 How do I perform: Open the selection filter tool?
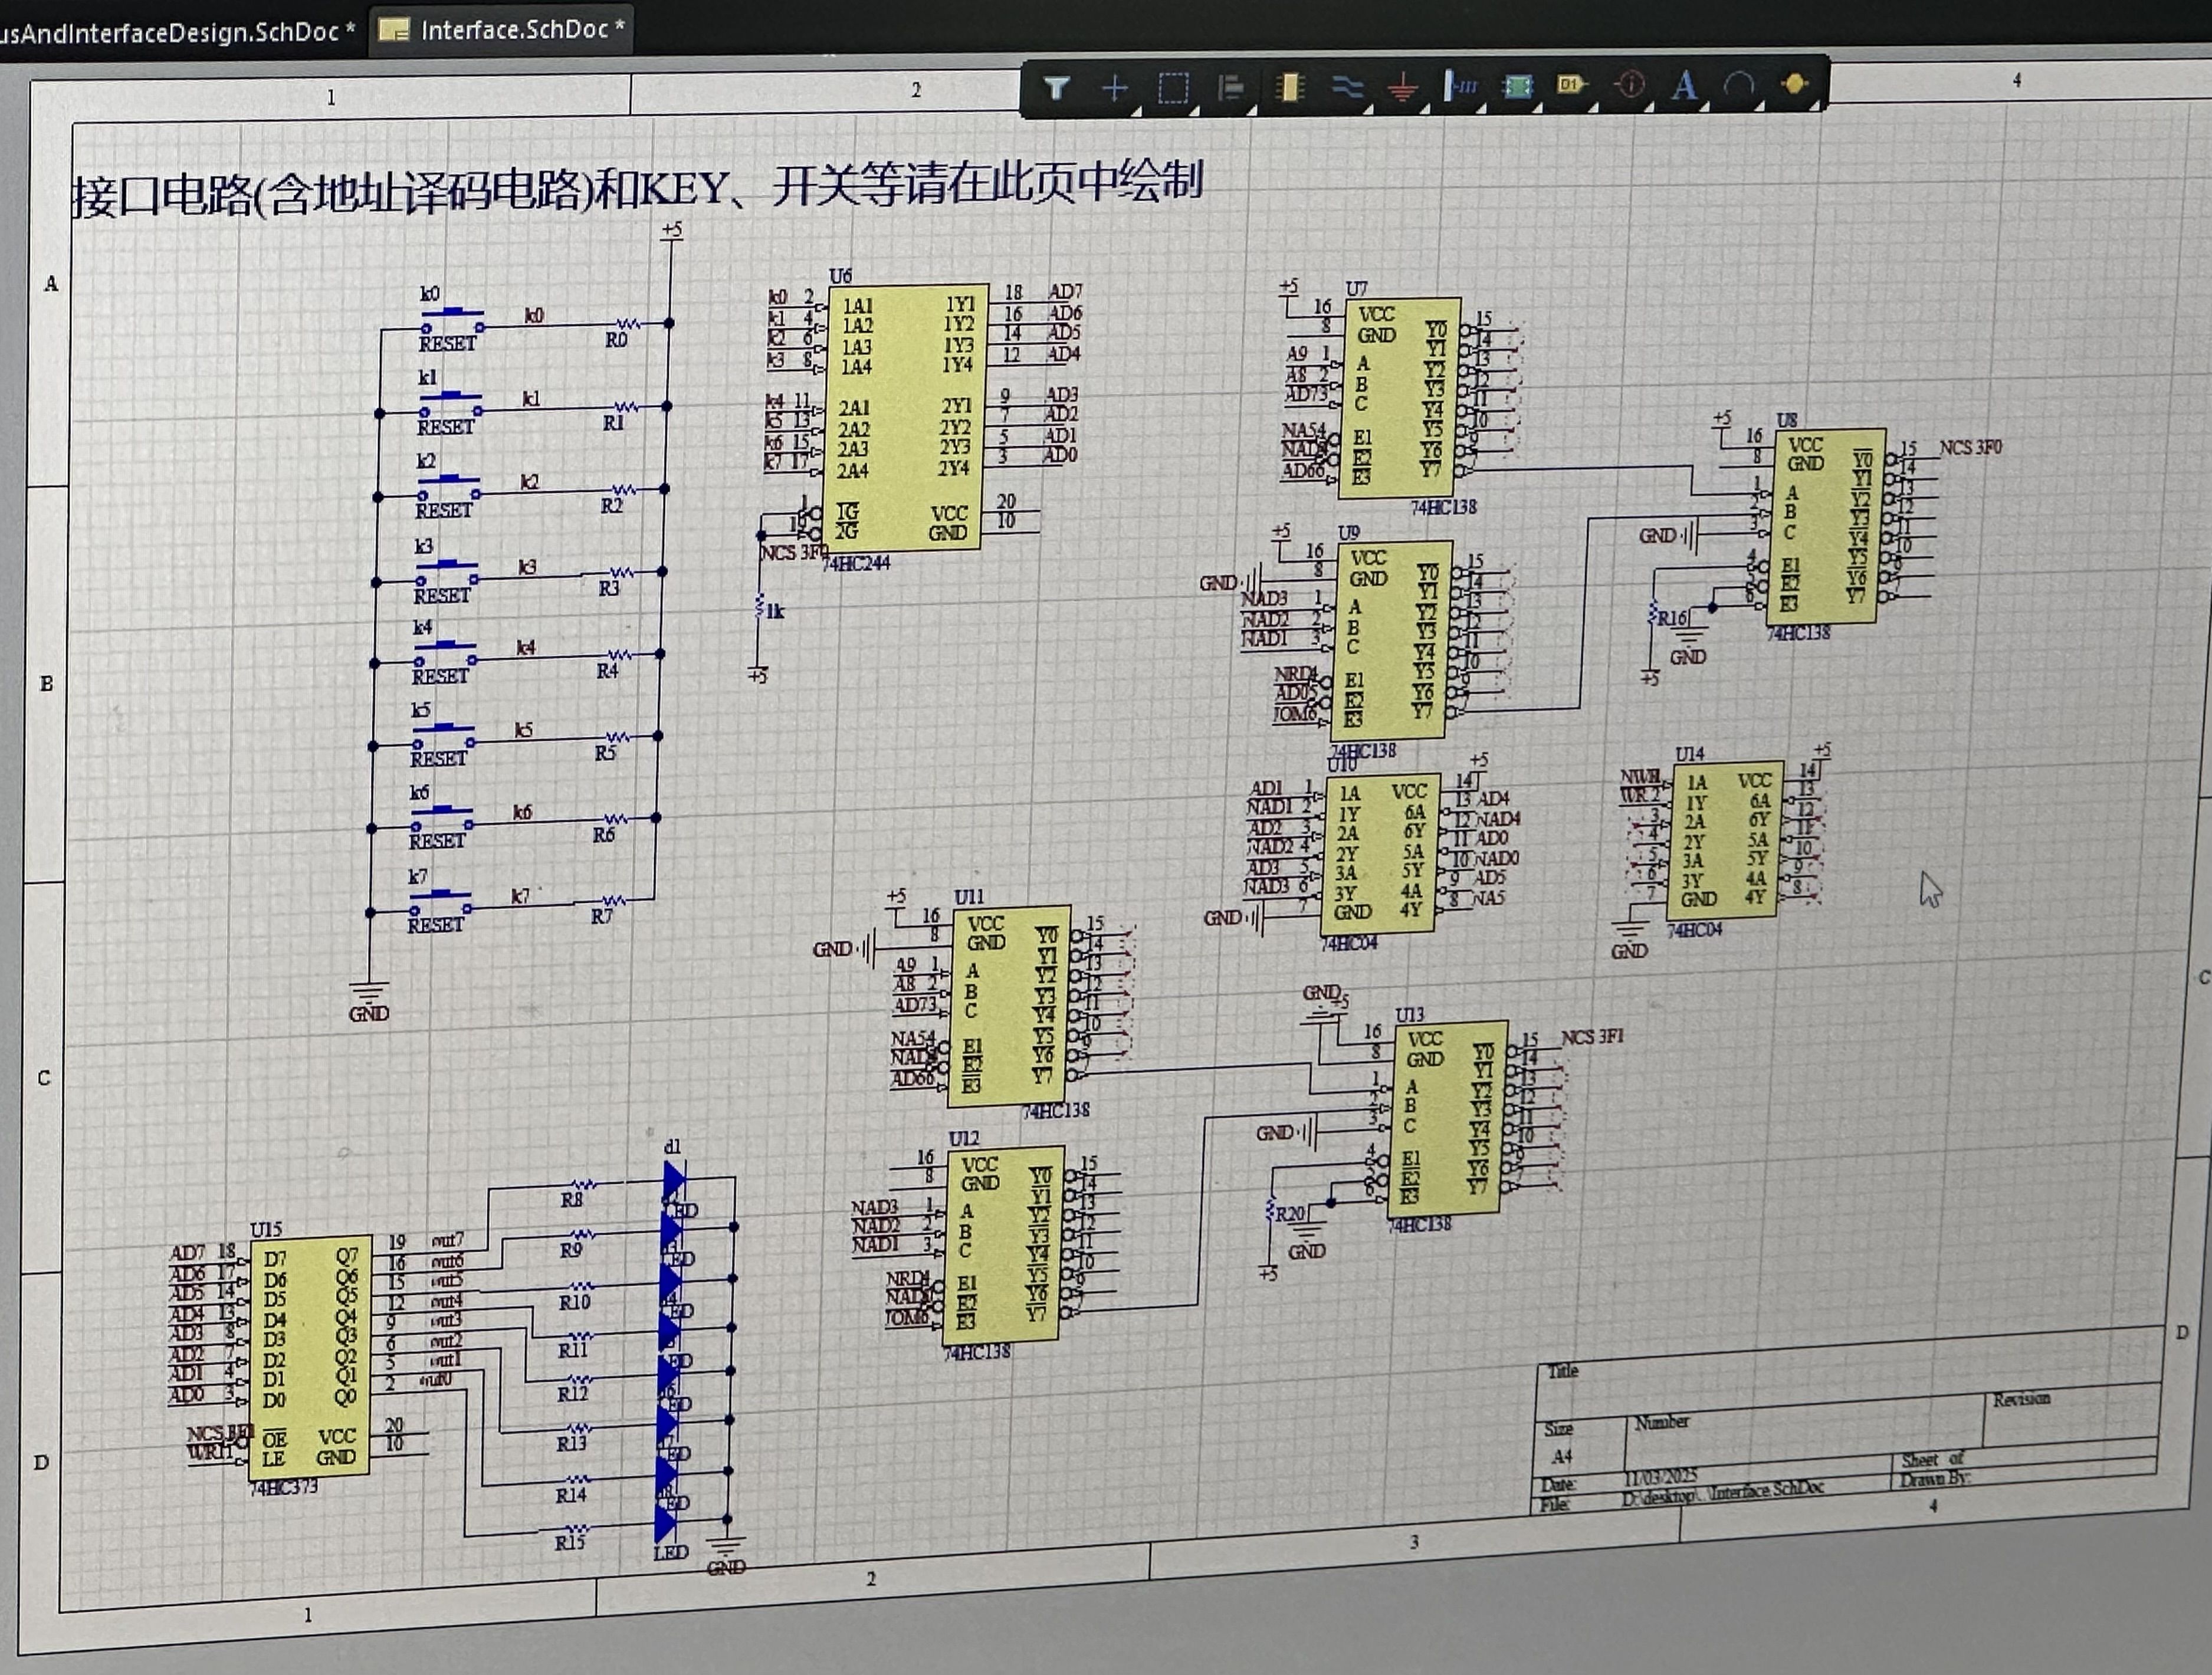pyautogui.click(x=1055, y=88)
